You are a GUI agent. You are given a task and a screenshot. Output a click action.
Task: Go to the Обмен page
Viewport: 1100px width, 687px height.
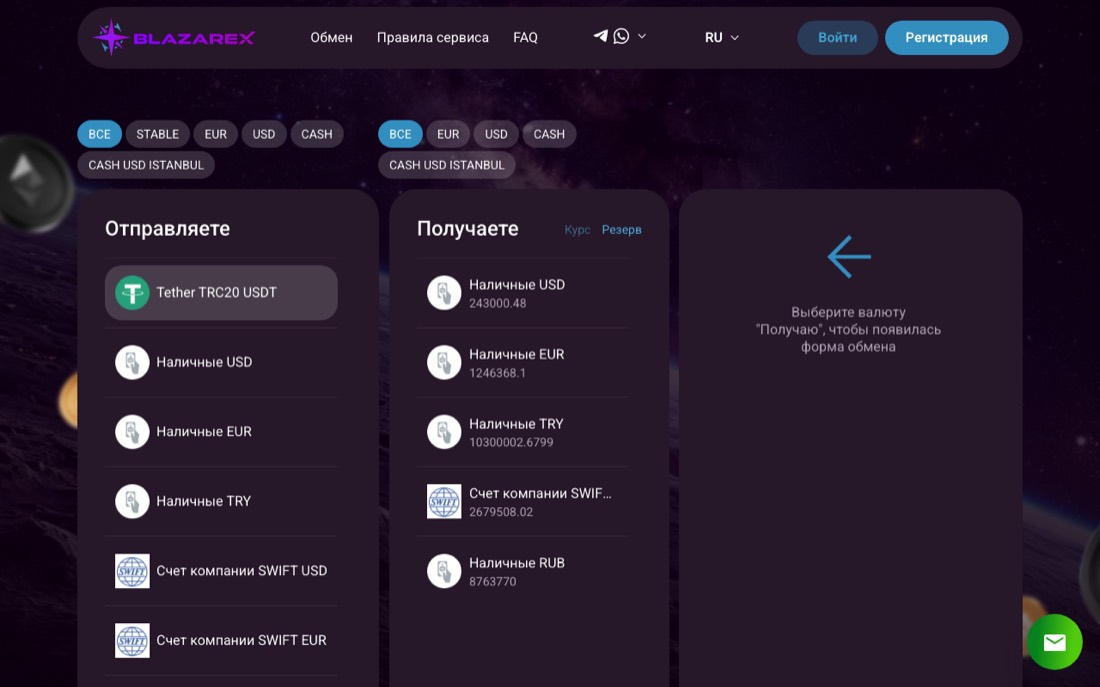point(331,37)
